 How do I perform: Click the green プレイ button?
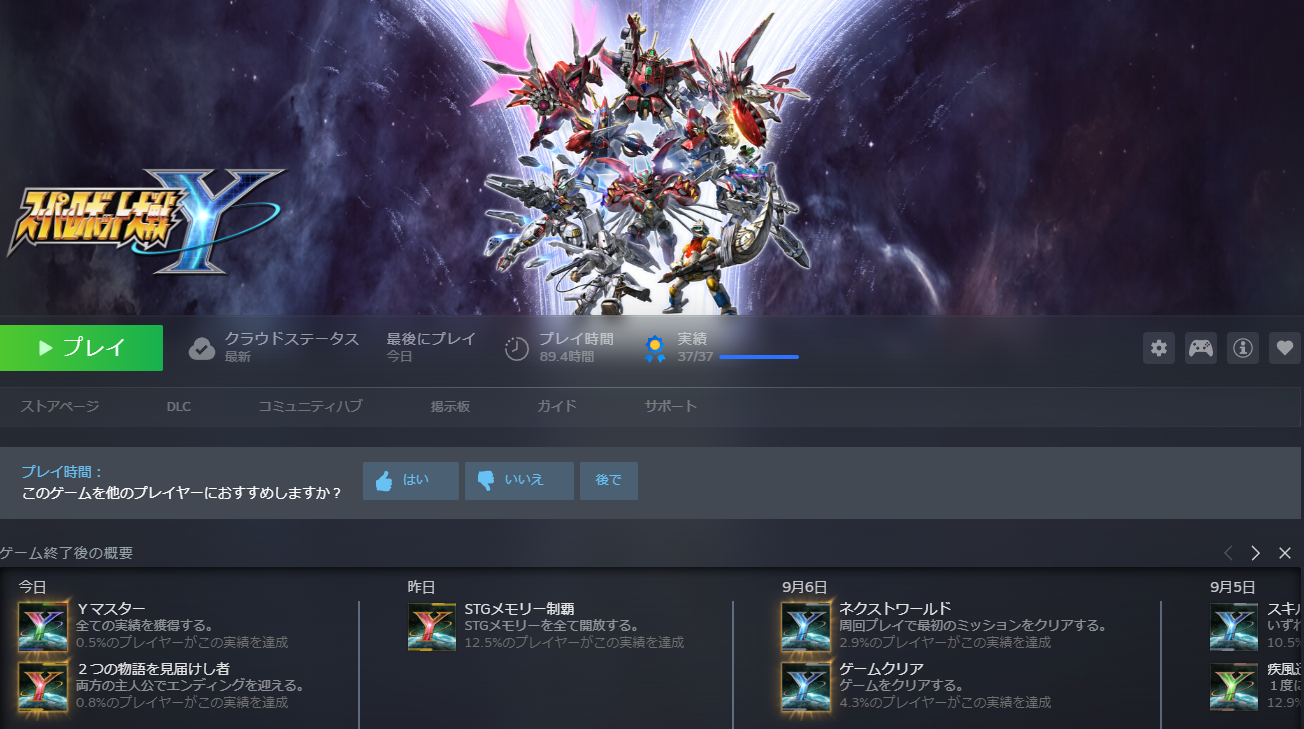[81, 348]
